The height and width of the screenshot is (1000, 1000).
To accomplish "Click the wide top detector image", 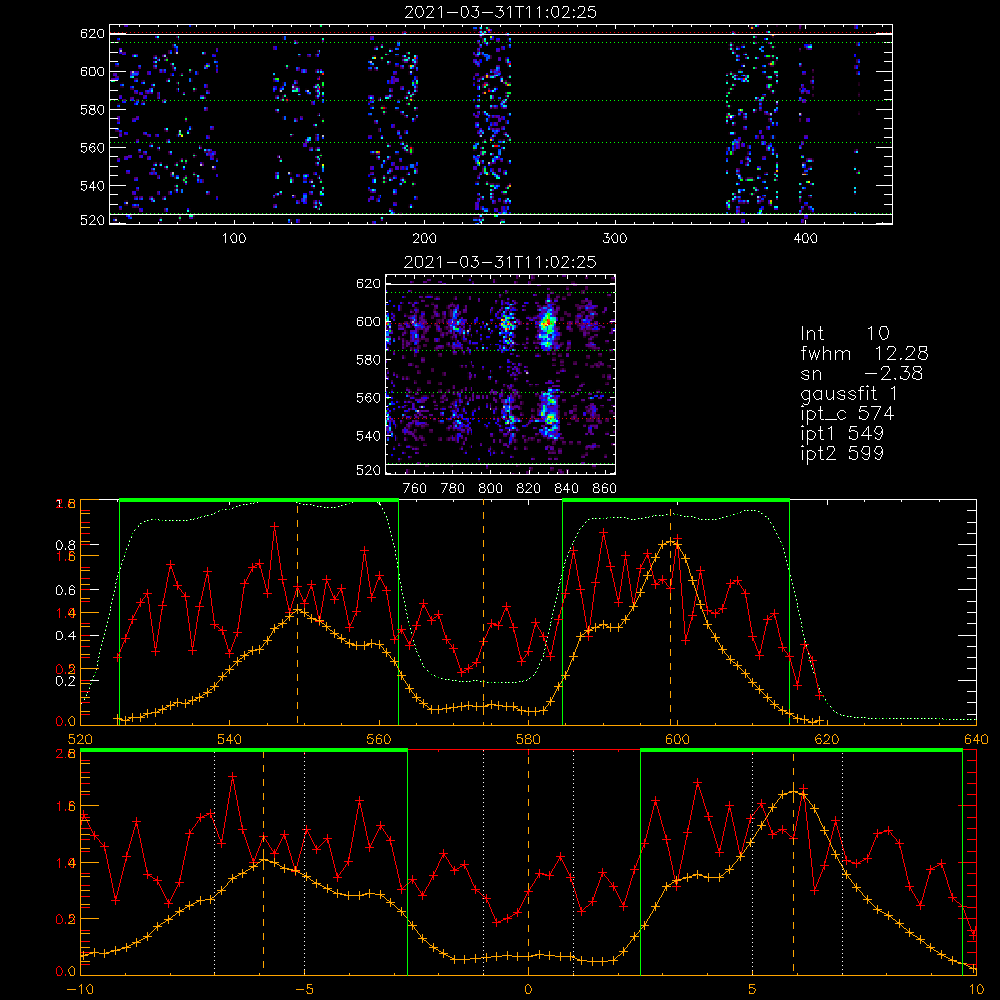I will 501,124.
